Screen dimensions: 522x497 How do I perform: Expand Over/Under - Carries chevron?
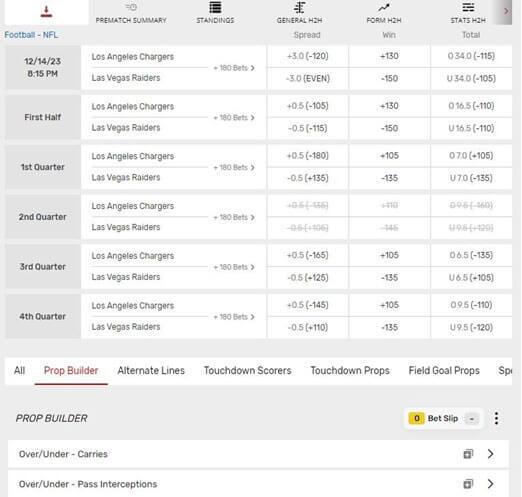coord(490,454)
